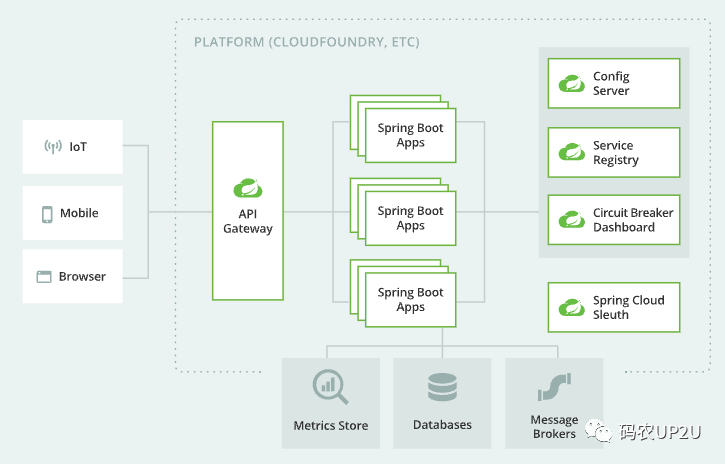
Task: Click the Spring Cloud Sleuth text
Action: pyautogui.click(x=629, y=307)
